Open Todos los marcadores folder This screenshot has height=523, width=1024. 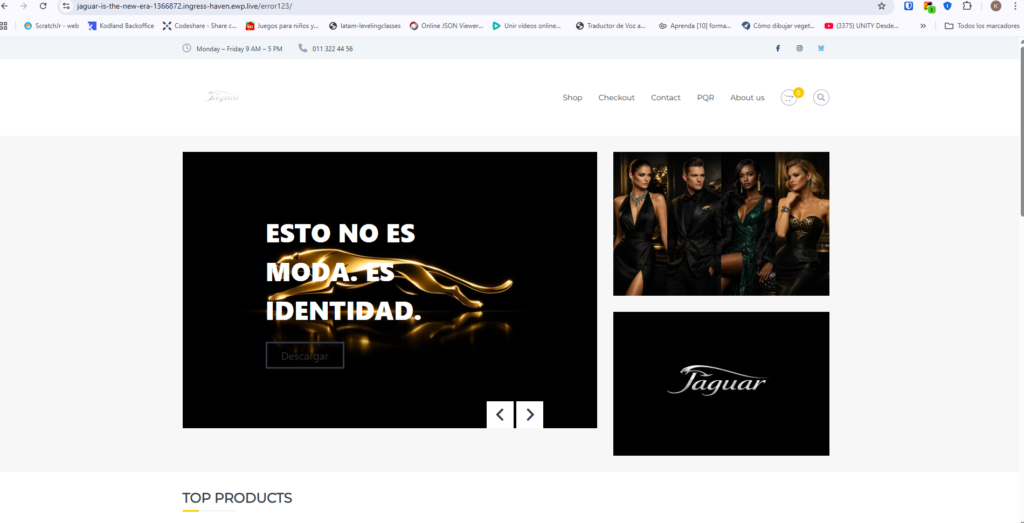point(982,26)
